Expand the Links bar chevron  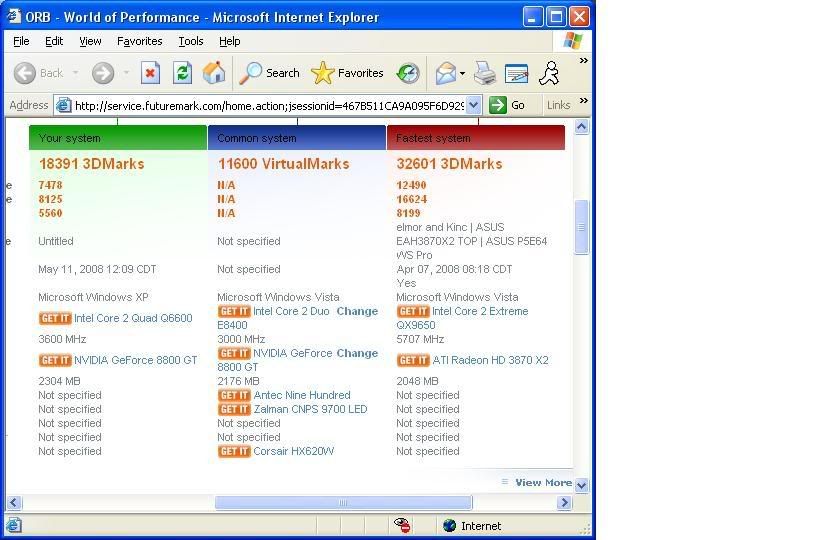pos(583,101)
